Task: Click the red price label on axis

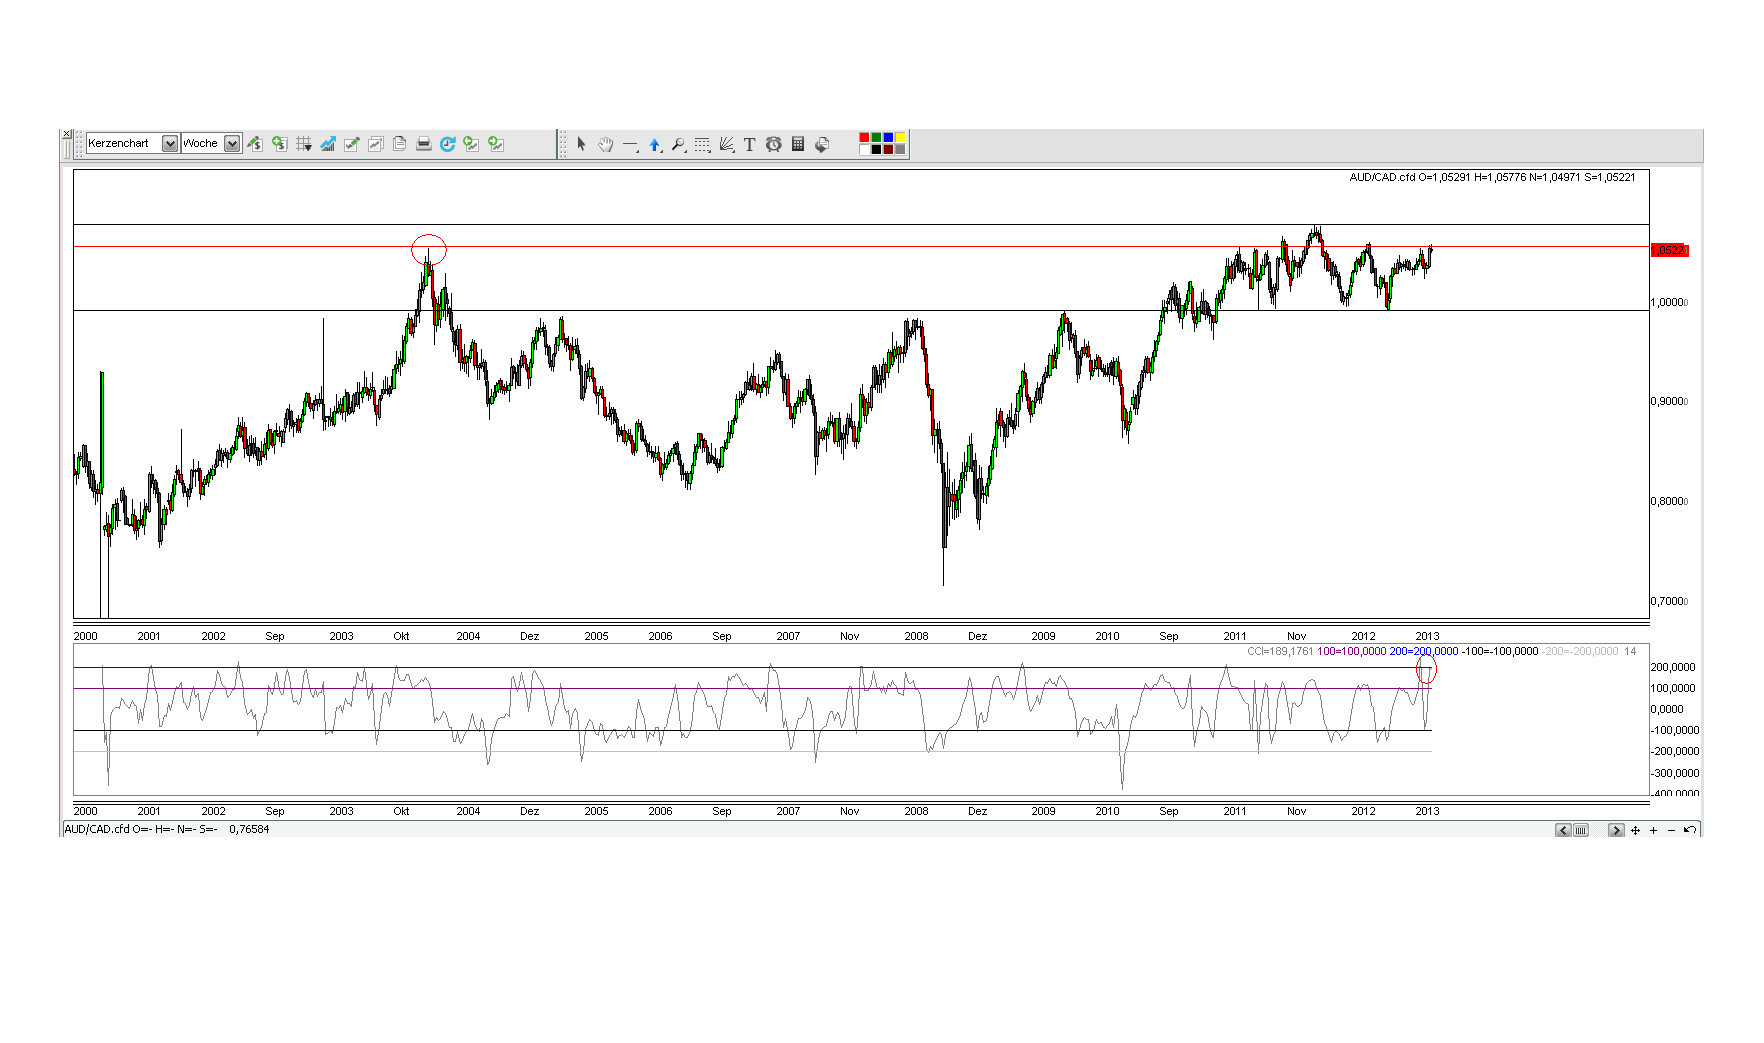Action: click(x=1669, y=250)
